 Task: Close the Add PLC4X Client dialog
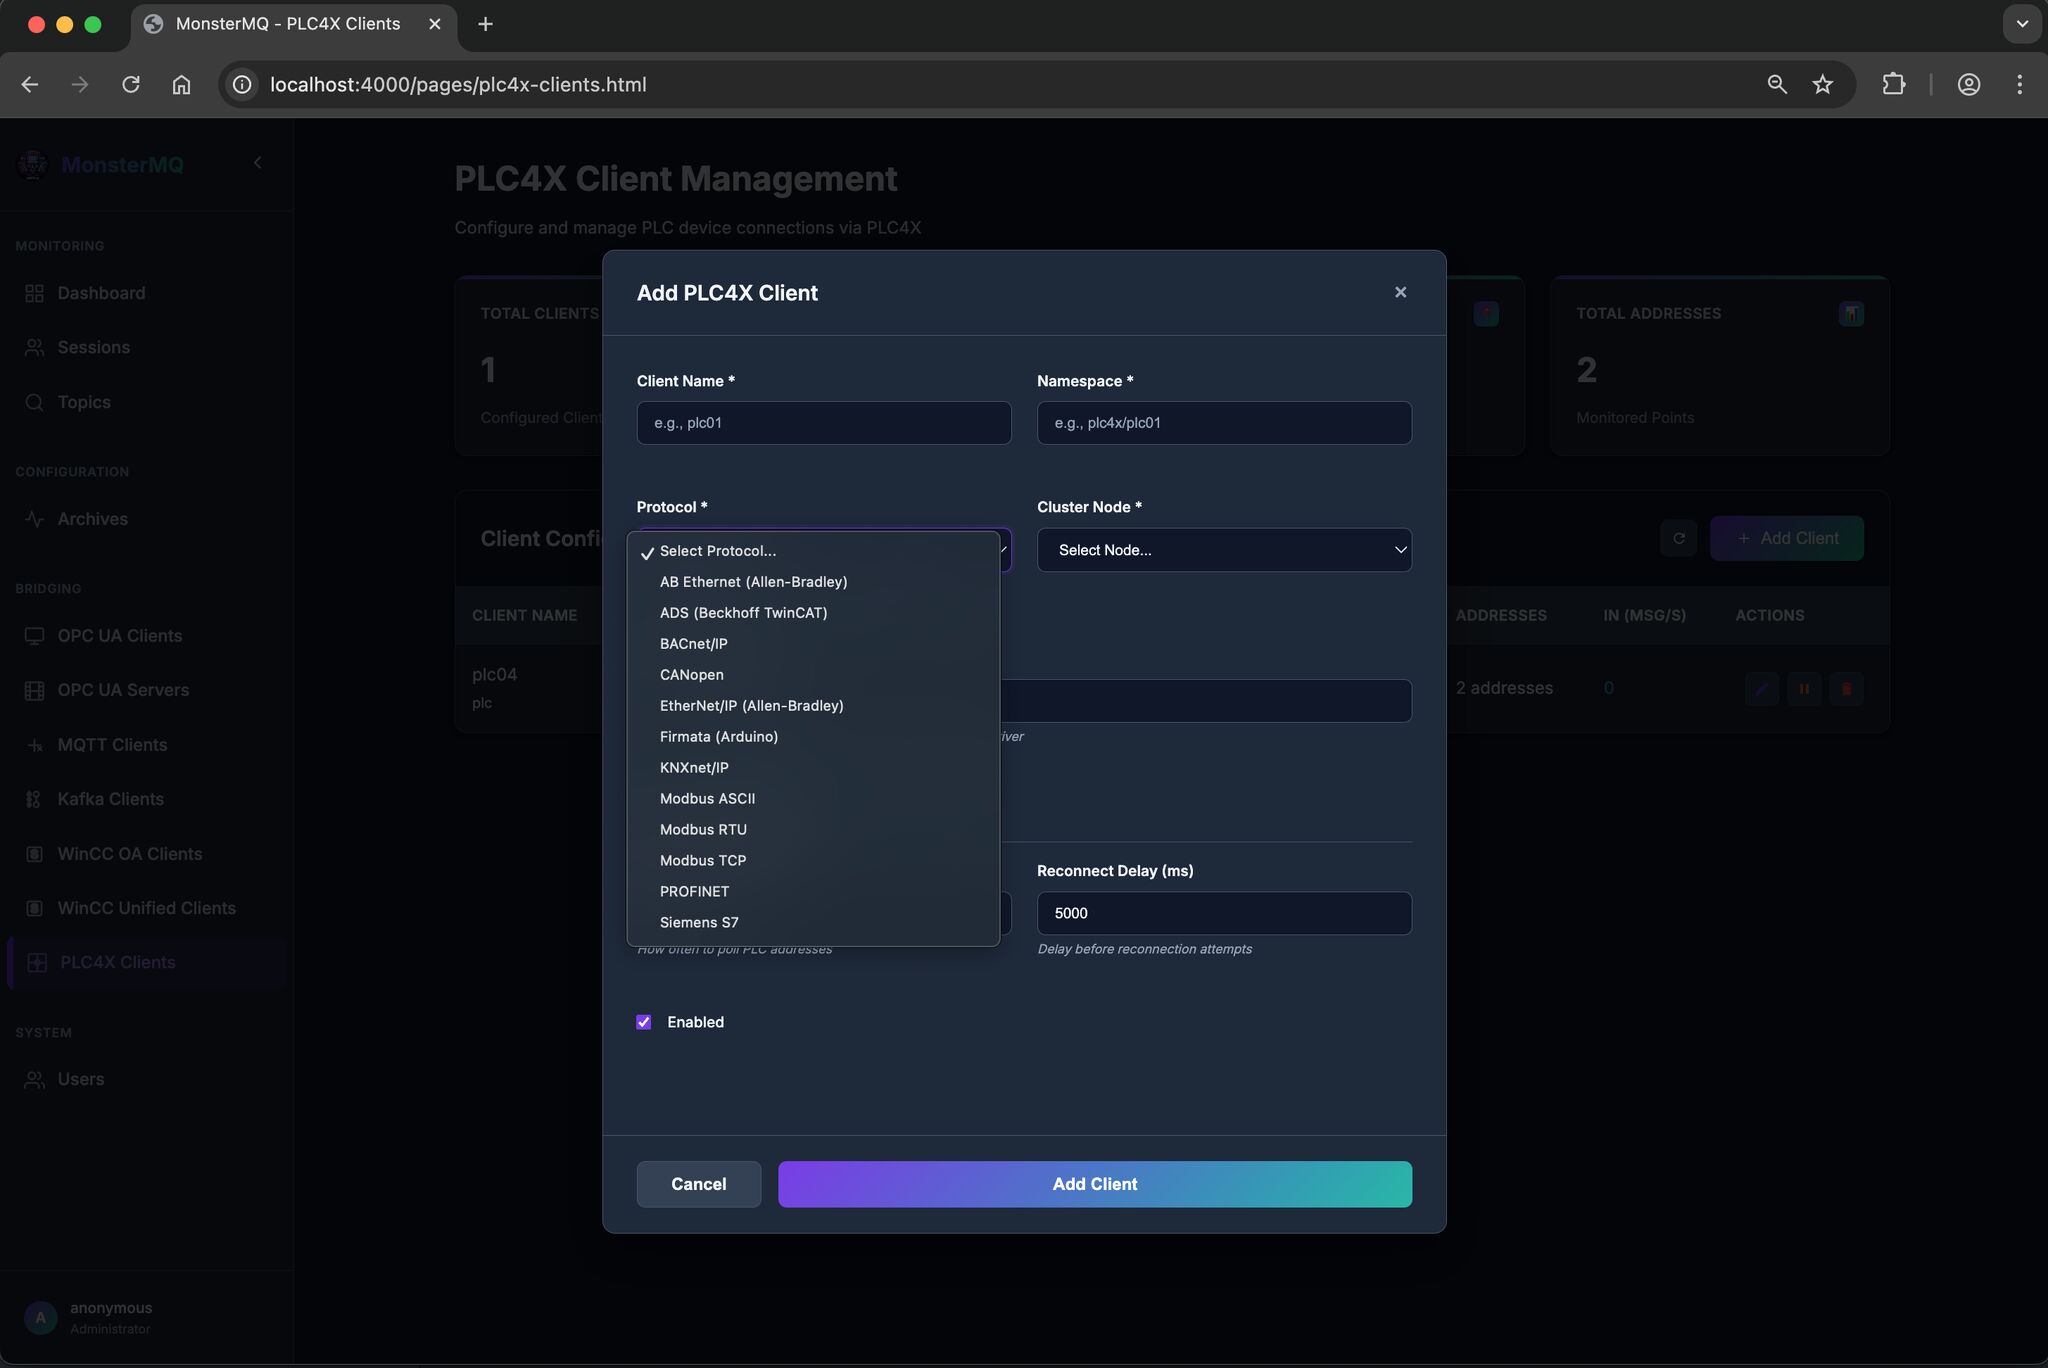tap(1400, 292)
